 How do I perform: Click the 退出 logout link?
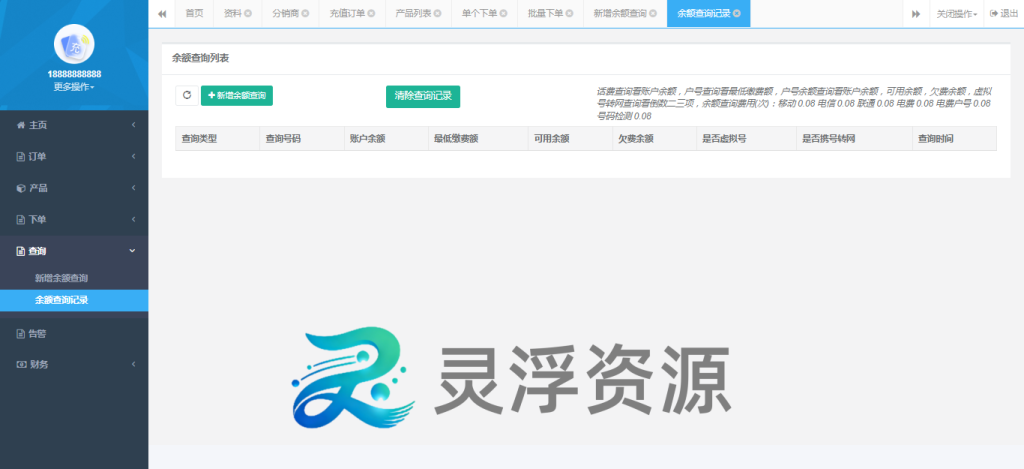(x=1004, y=14)
